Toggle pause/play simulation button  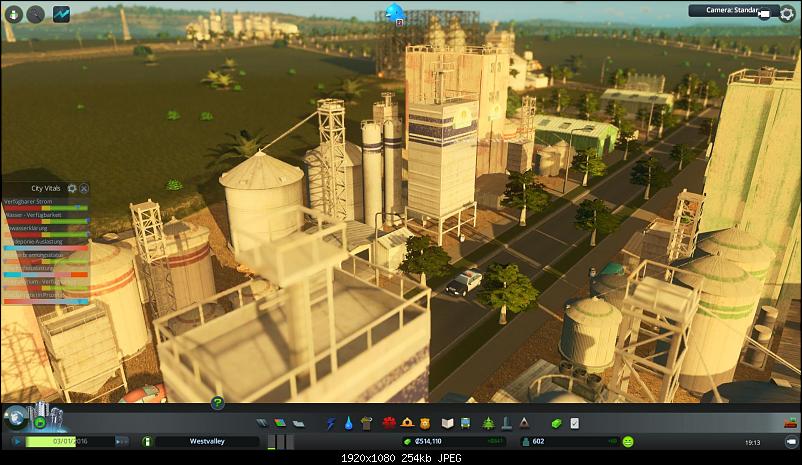[17, 441]
